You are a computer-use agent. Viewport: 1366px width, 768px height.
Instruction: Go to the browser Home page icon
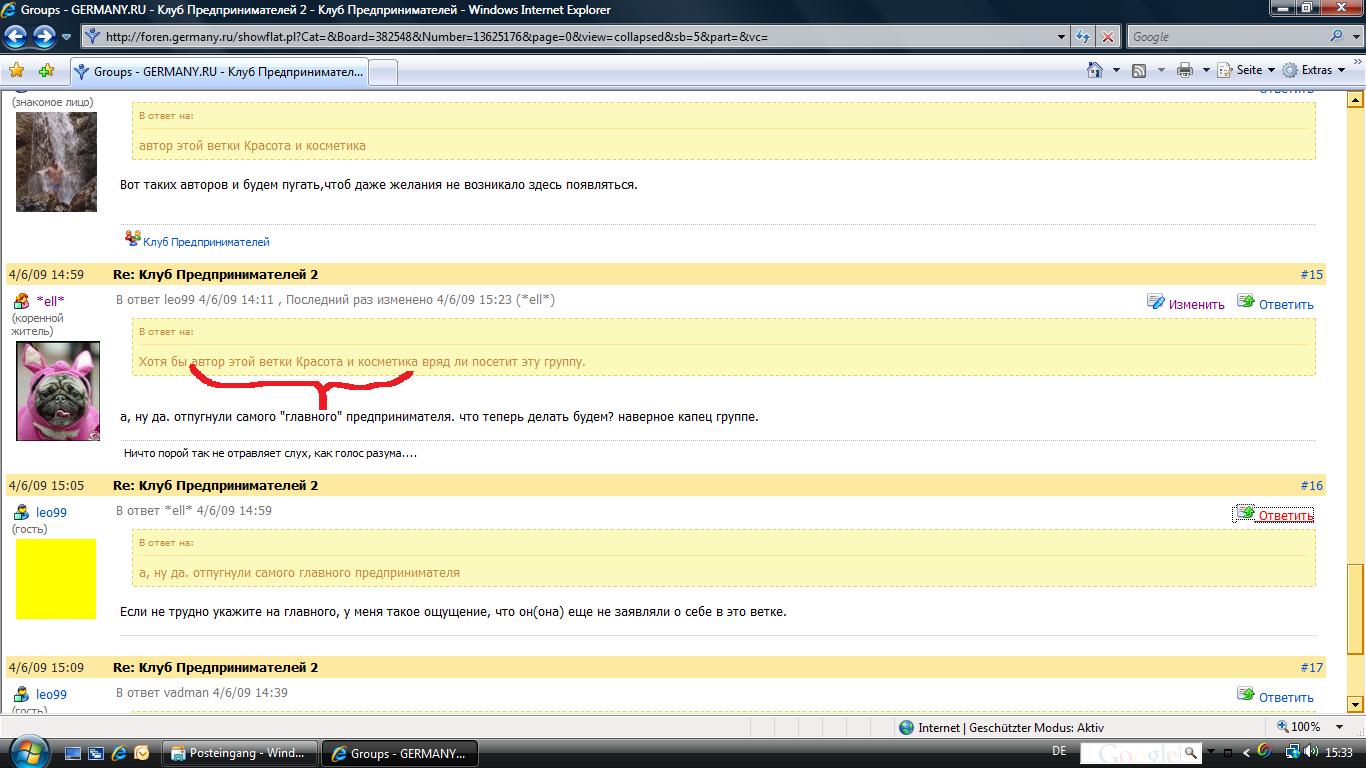point(1096,70)
